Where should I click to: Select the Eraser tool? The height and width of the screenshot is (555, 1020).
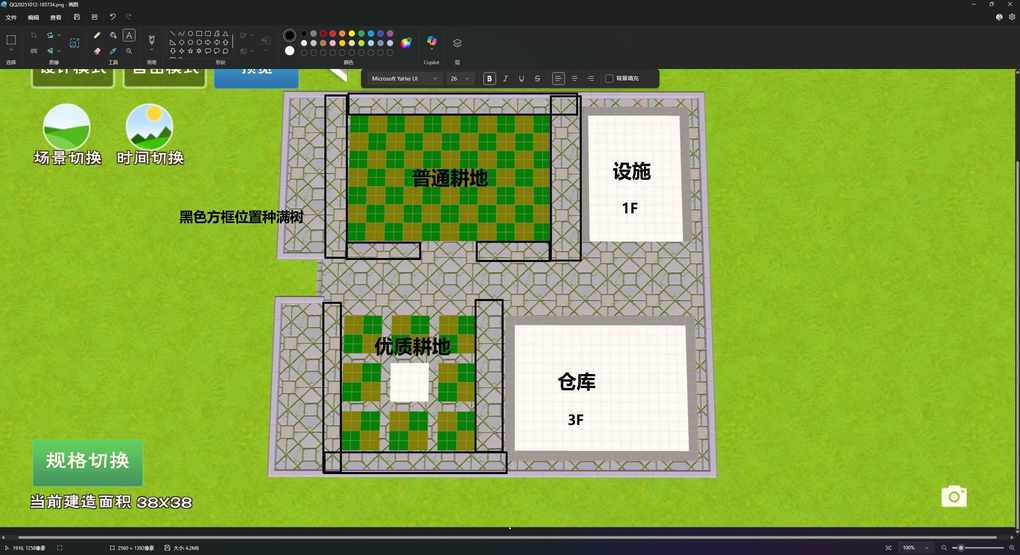tap(97, 50)
